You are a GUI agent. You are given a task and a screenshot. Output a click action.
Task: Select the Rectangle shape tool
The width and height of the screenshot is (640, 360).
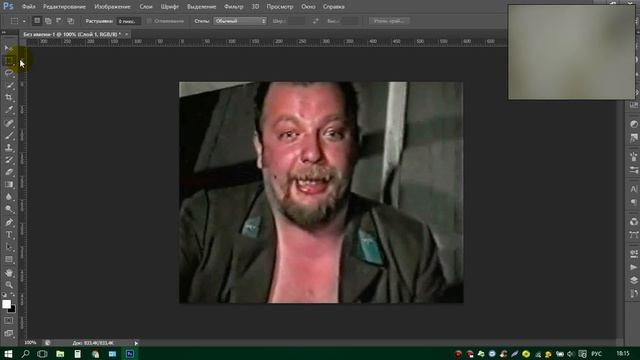9,259
